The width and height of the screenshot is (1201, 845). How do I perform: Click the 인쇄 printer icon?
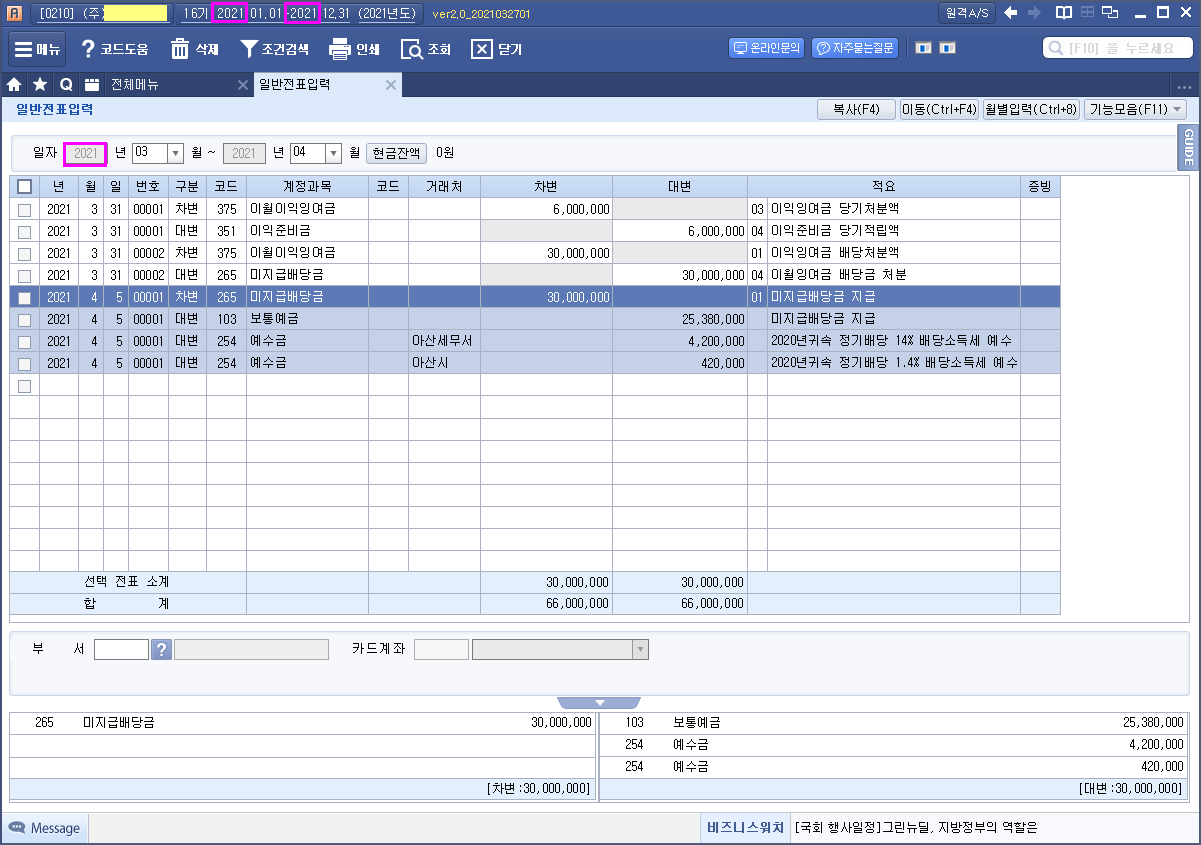(340, 49)
